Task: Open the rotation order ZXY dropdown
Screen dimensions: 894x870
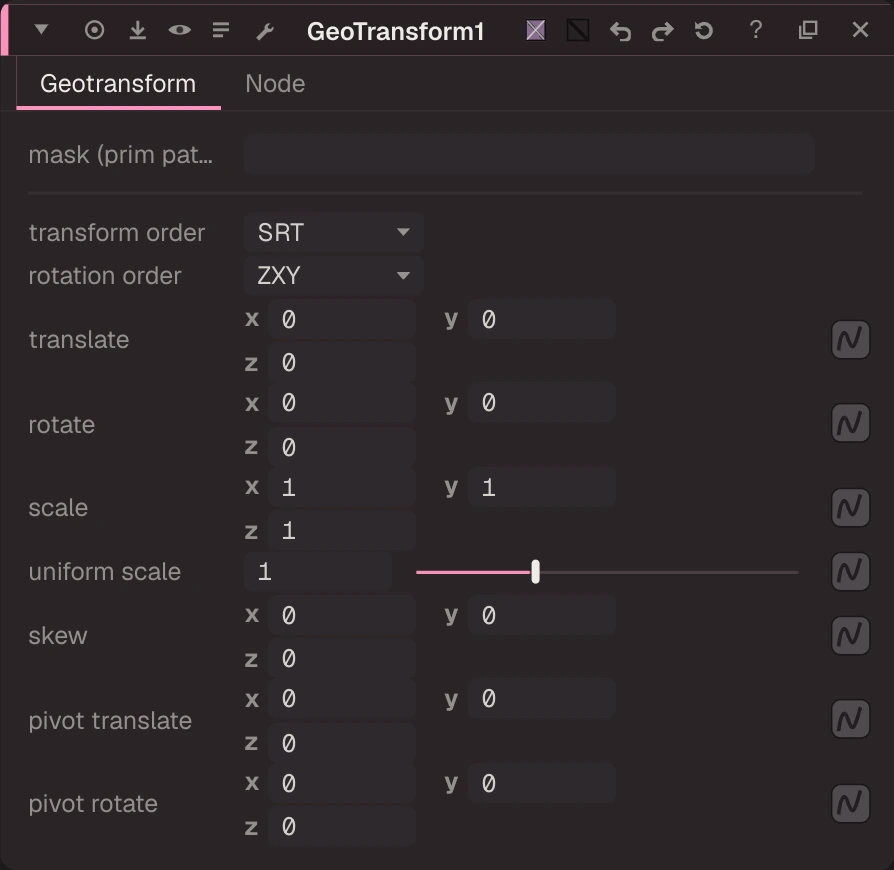Action: (334, 275)
